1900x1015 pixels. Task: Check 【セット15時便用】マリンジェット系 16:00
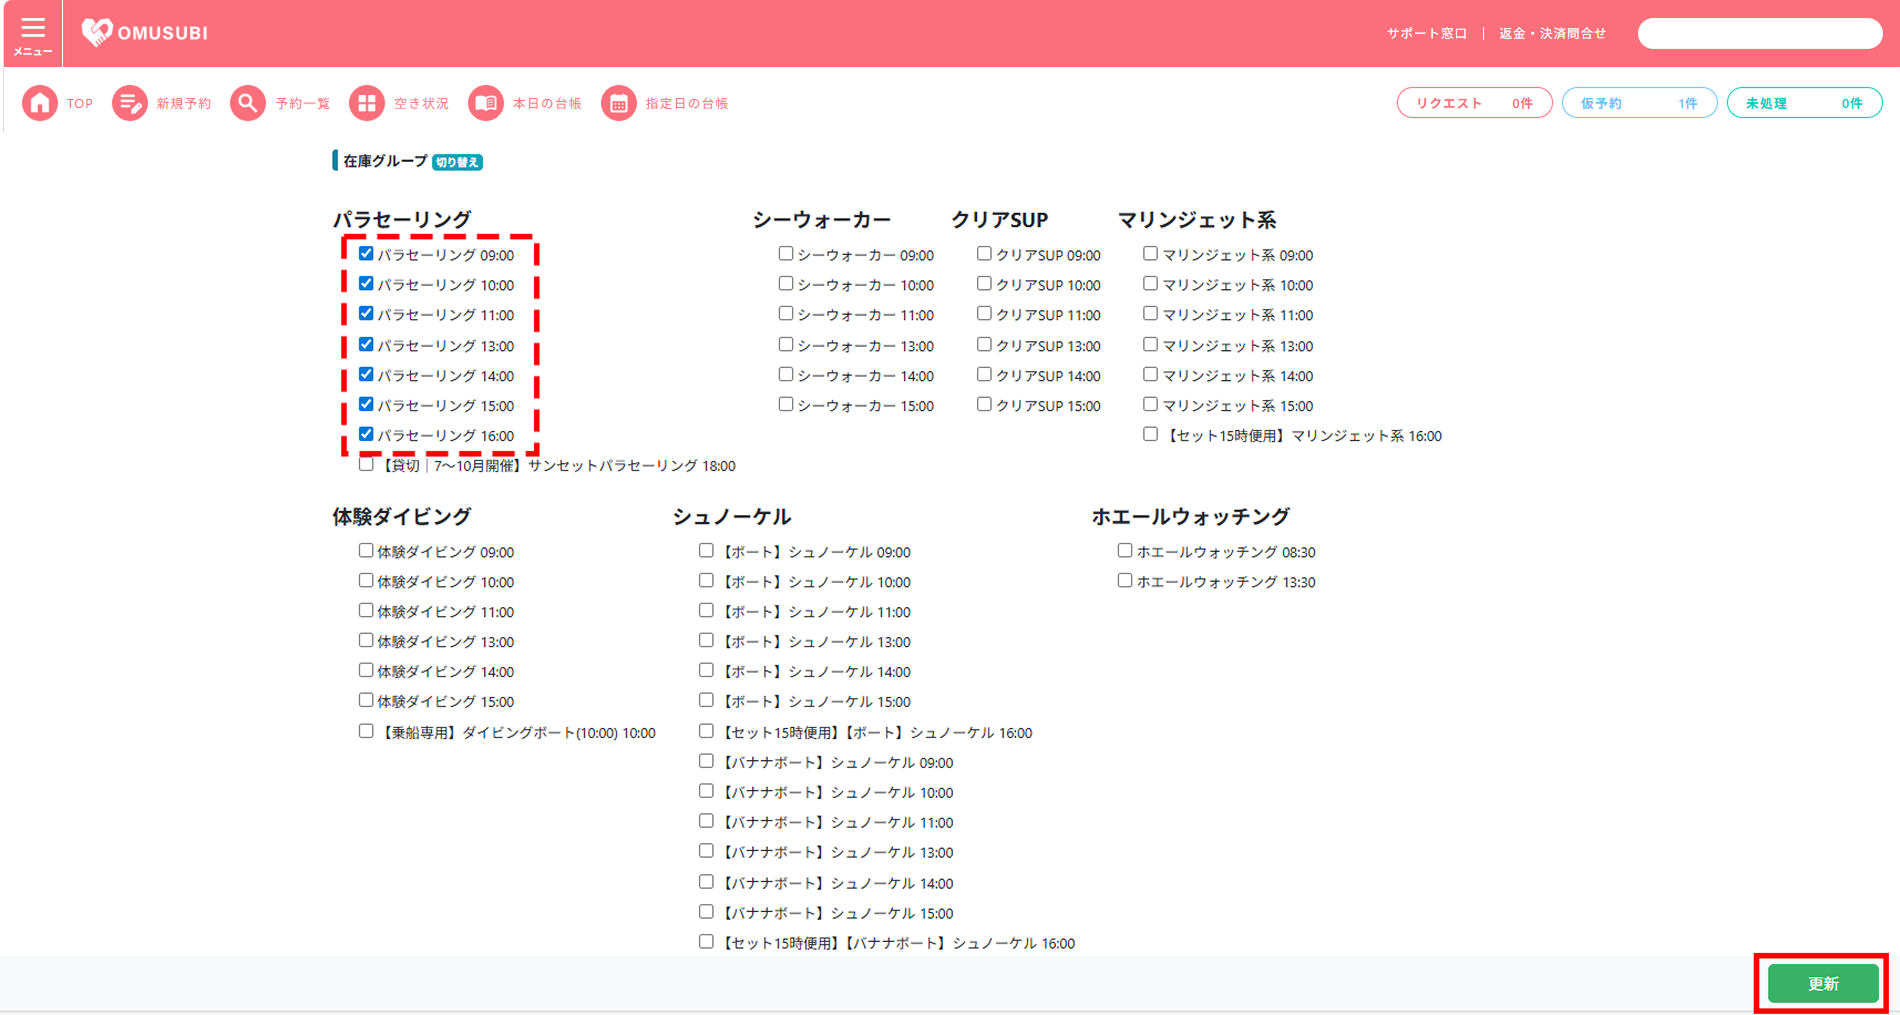pyautogui.click(x=1150, y=435)
